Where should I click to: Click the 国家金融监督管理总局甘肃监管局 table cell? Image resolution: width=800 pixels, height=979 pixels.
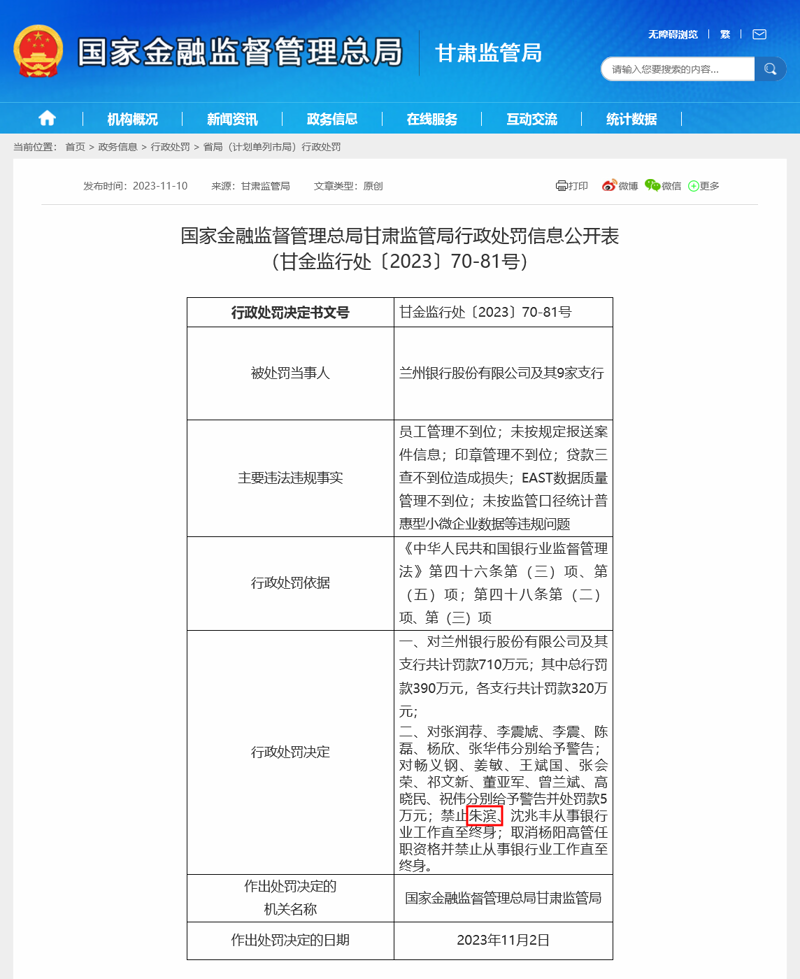tap(503, 898)
